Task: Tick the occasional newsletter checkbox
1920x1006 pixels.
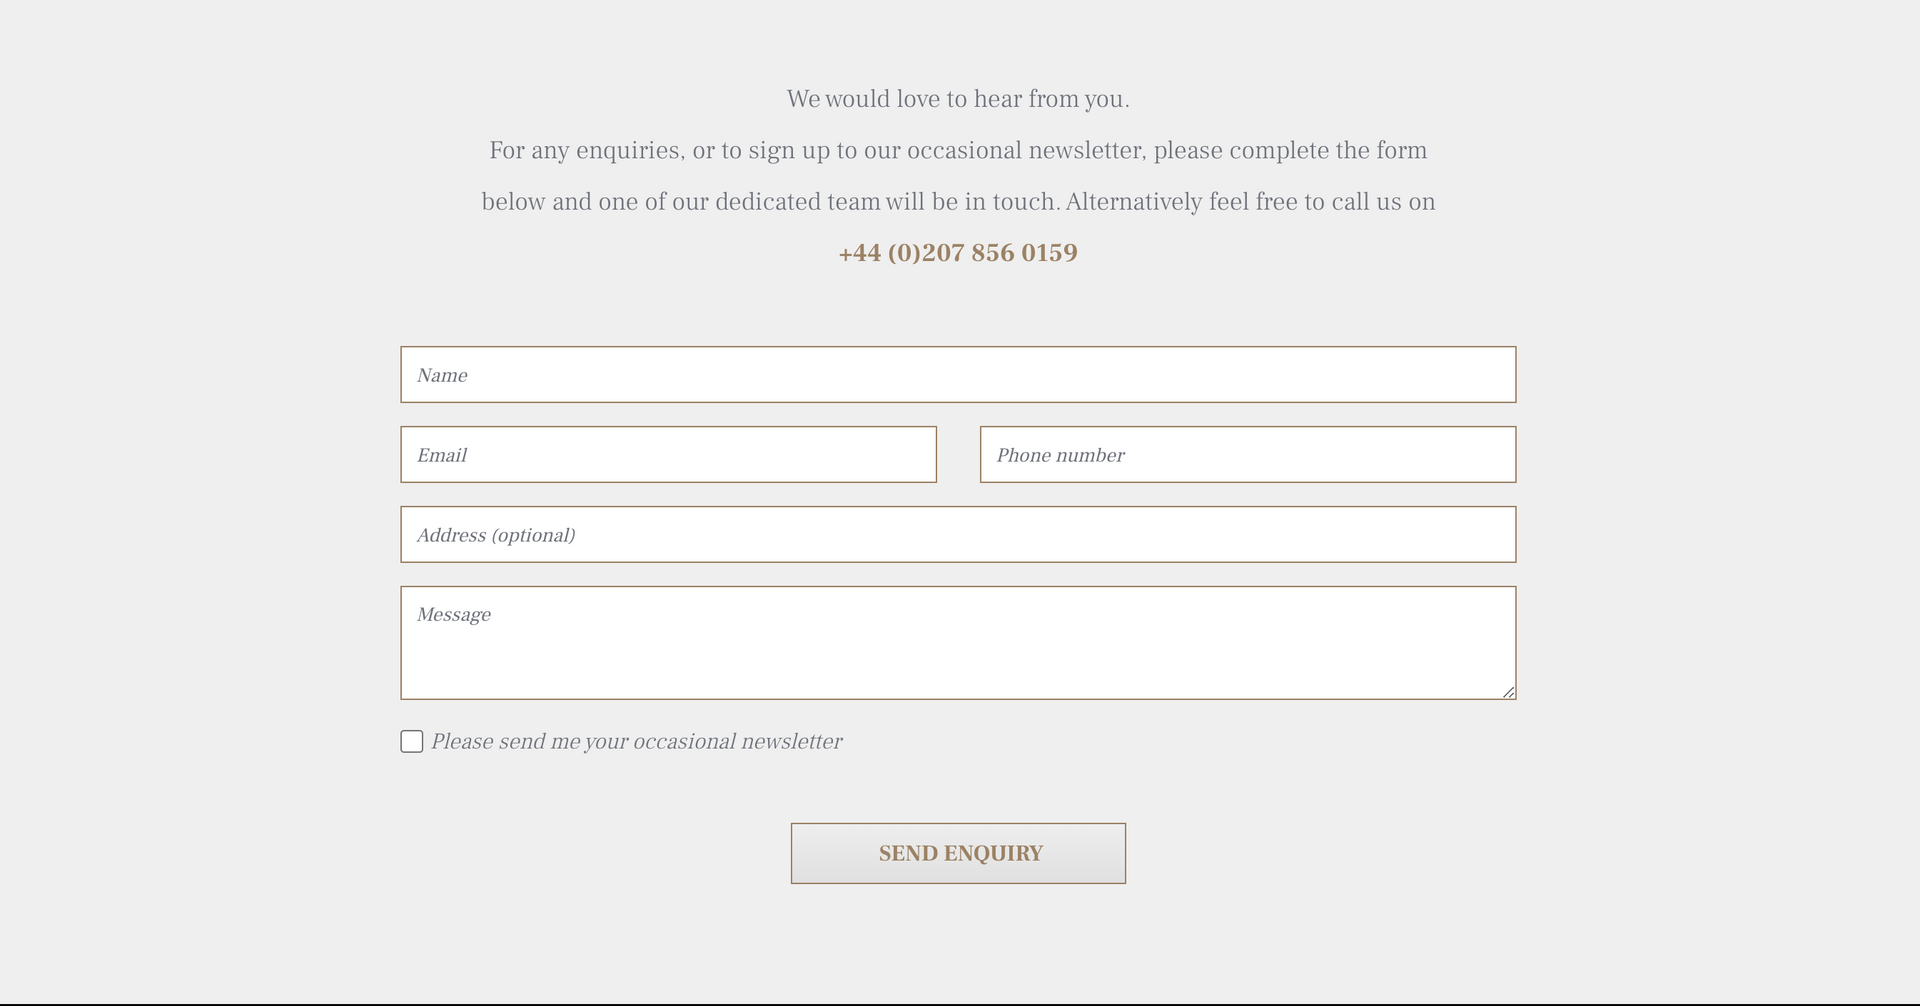Action: pos(412,741)
